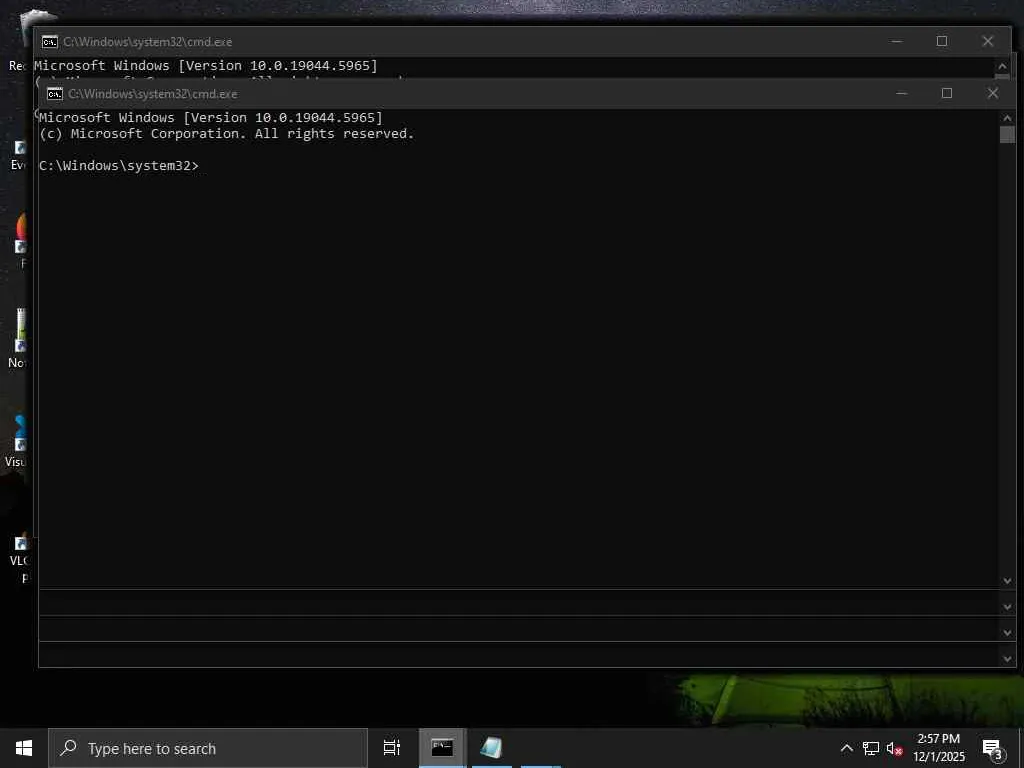
Task: Click front cmd scrollbar up arrow
Action: tap(1007, 118)
